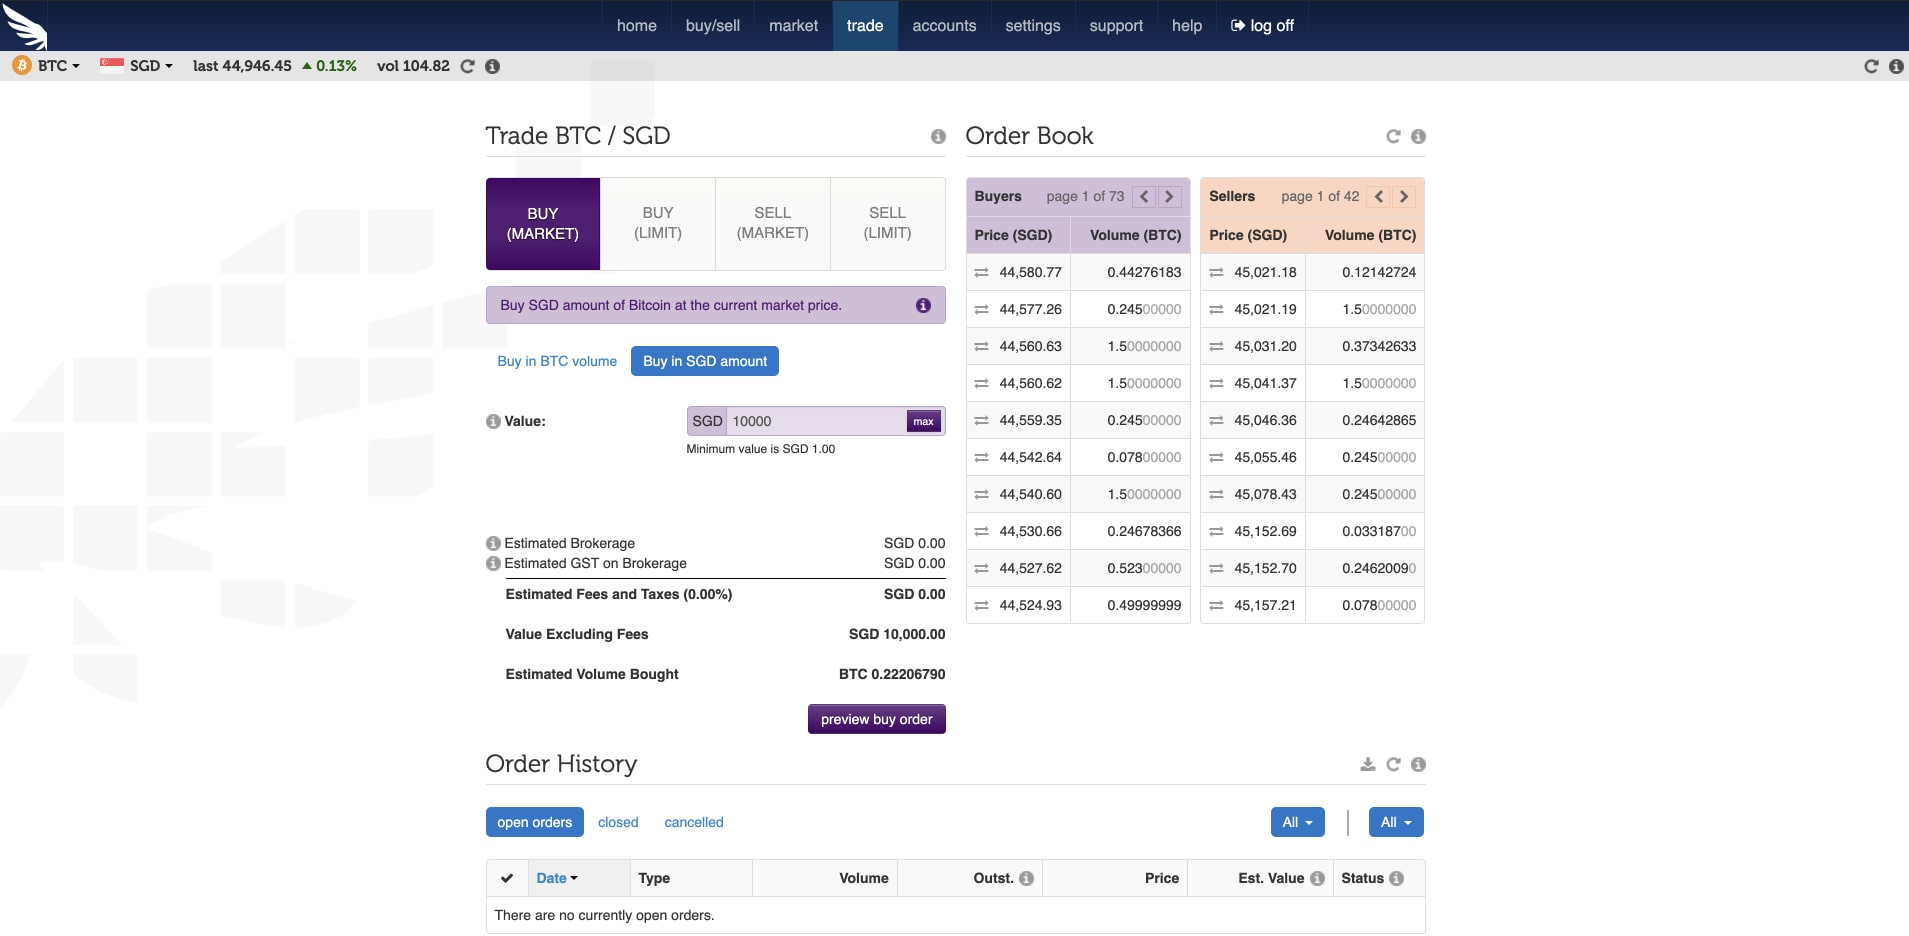Open the SGD currency dropdown
The height and width of the screenshot is (936, 1909).
(136, 66)
